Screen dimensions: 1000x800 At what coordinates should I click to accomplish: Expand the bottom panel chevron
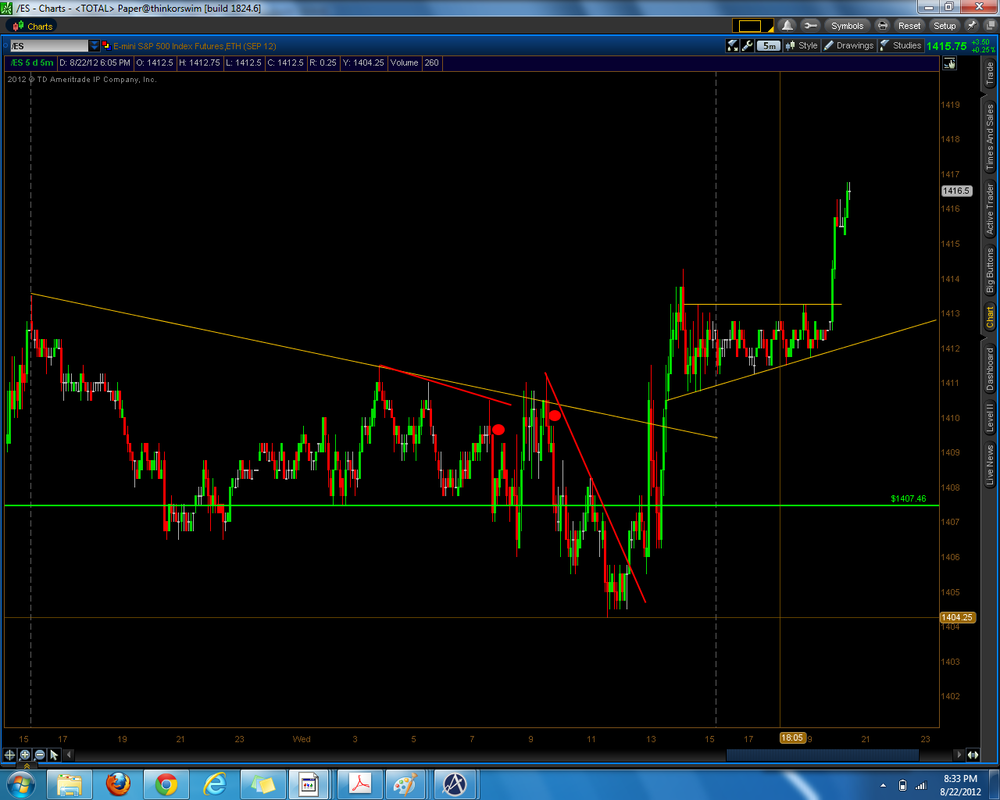[27, 766]
